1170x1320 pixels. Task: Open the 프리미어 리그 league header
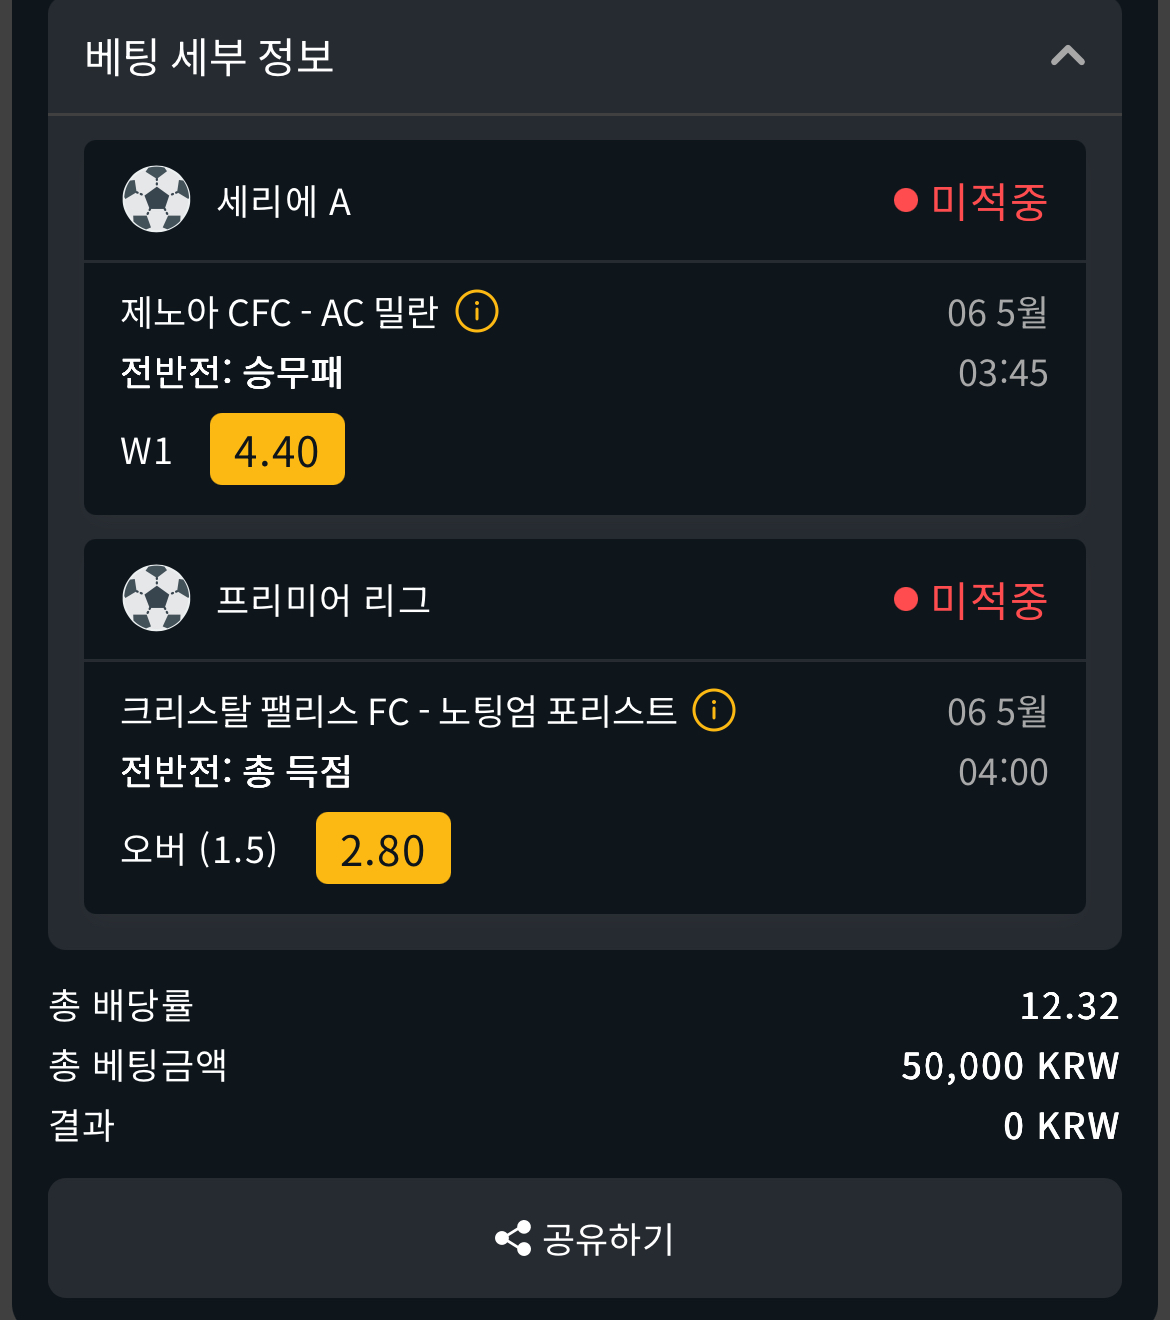coord(585,599)
